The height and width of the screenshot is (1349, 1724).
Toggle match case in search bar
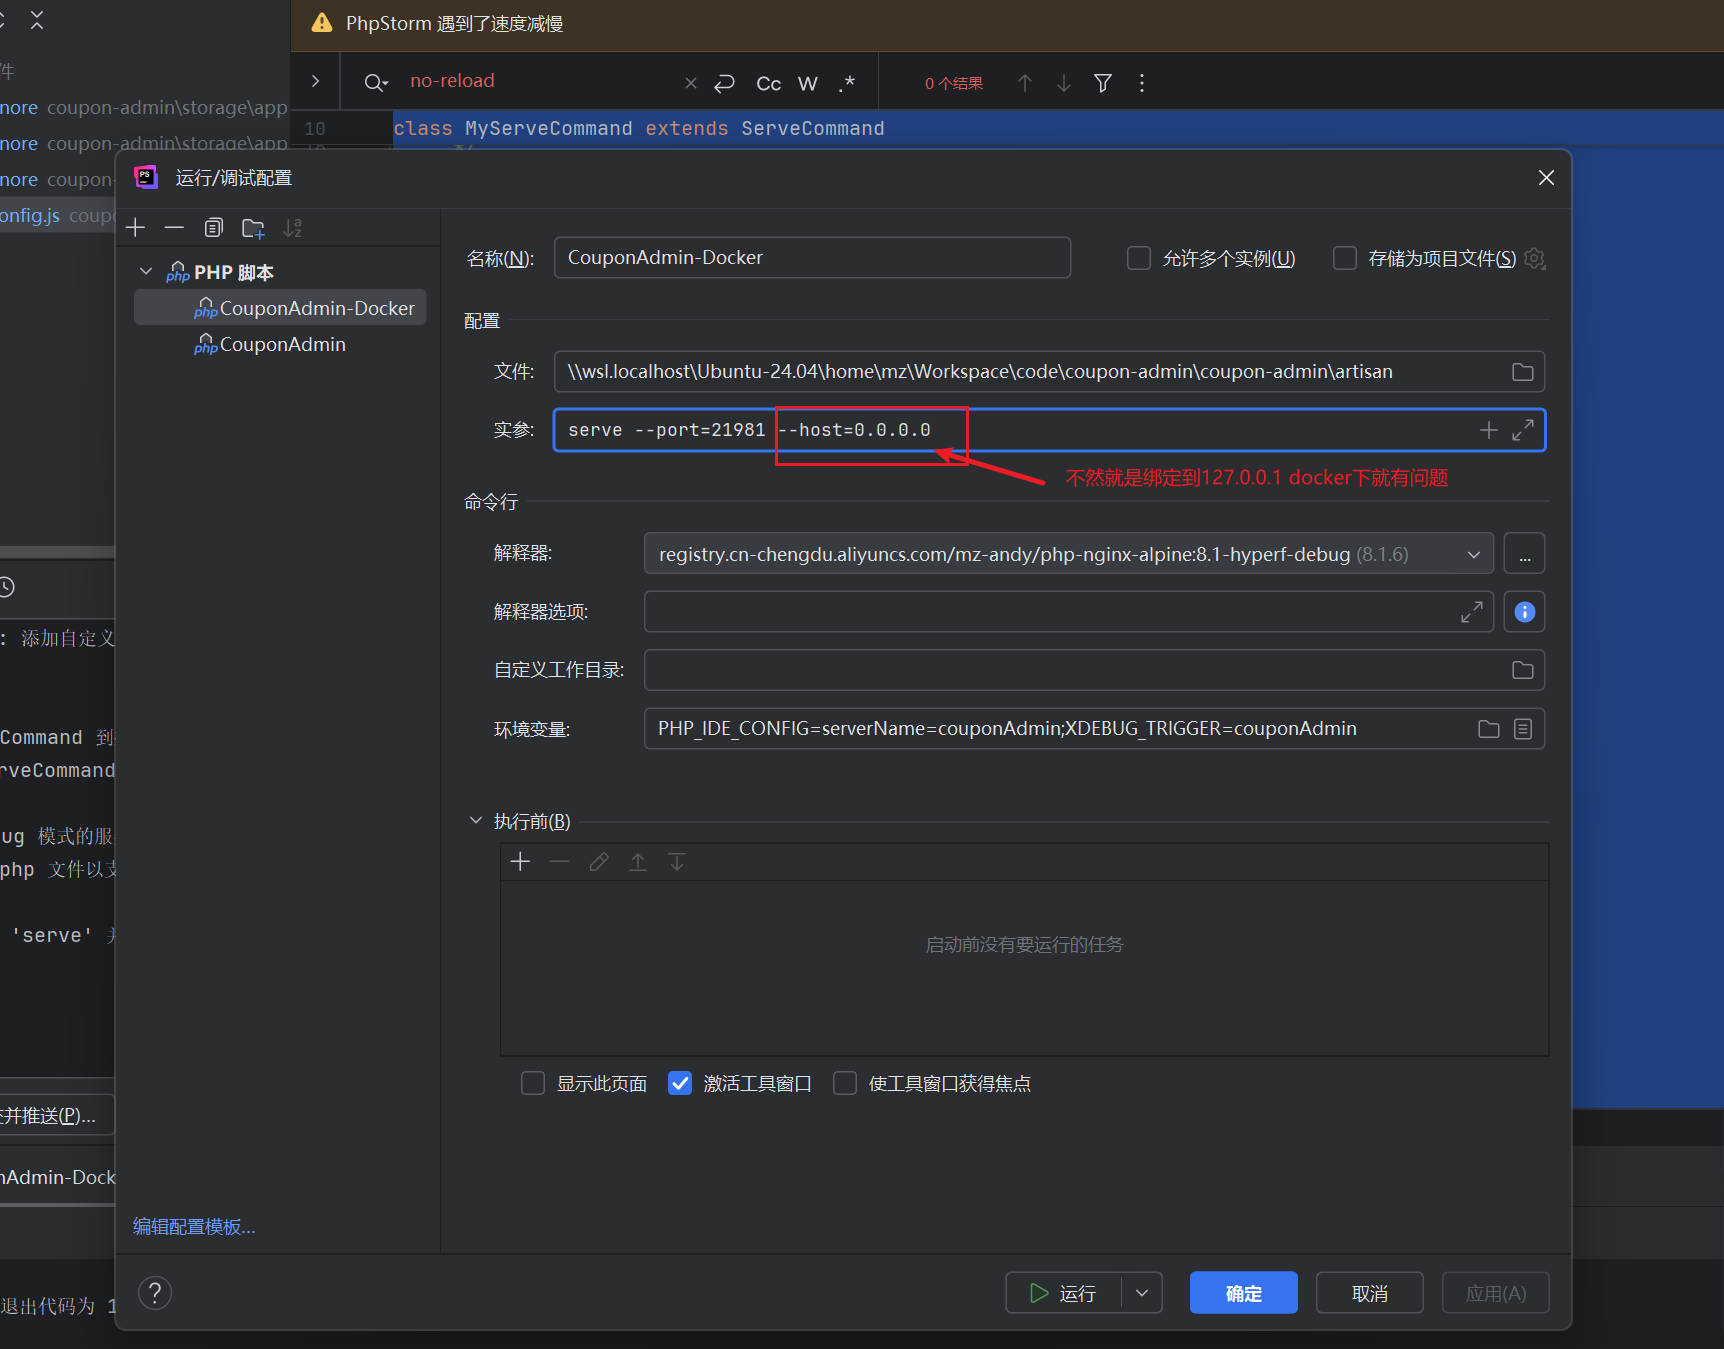tap(768, 83)
